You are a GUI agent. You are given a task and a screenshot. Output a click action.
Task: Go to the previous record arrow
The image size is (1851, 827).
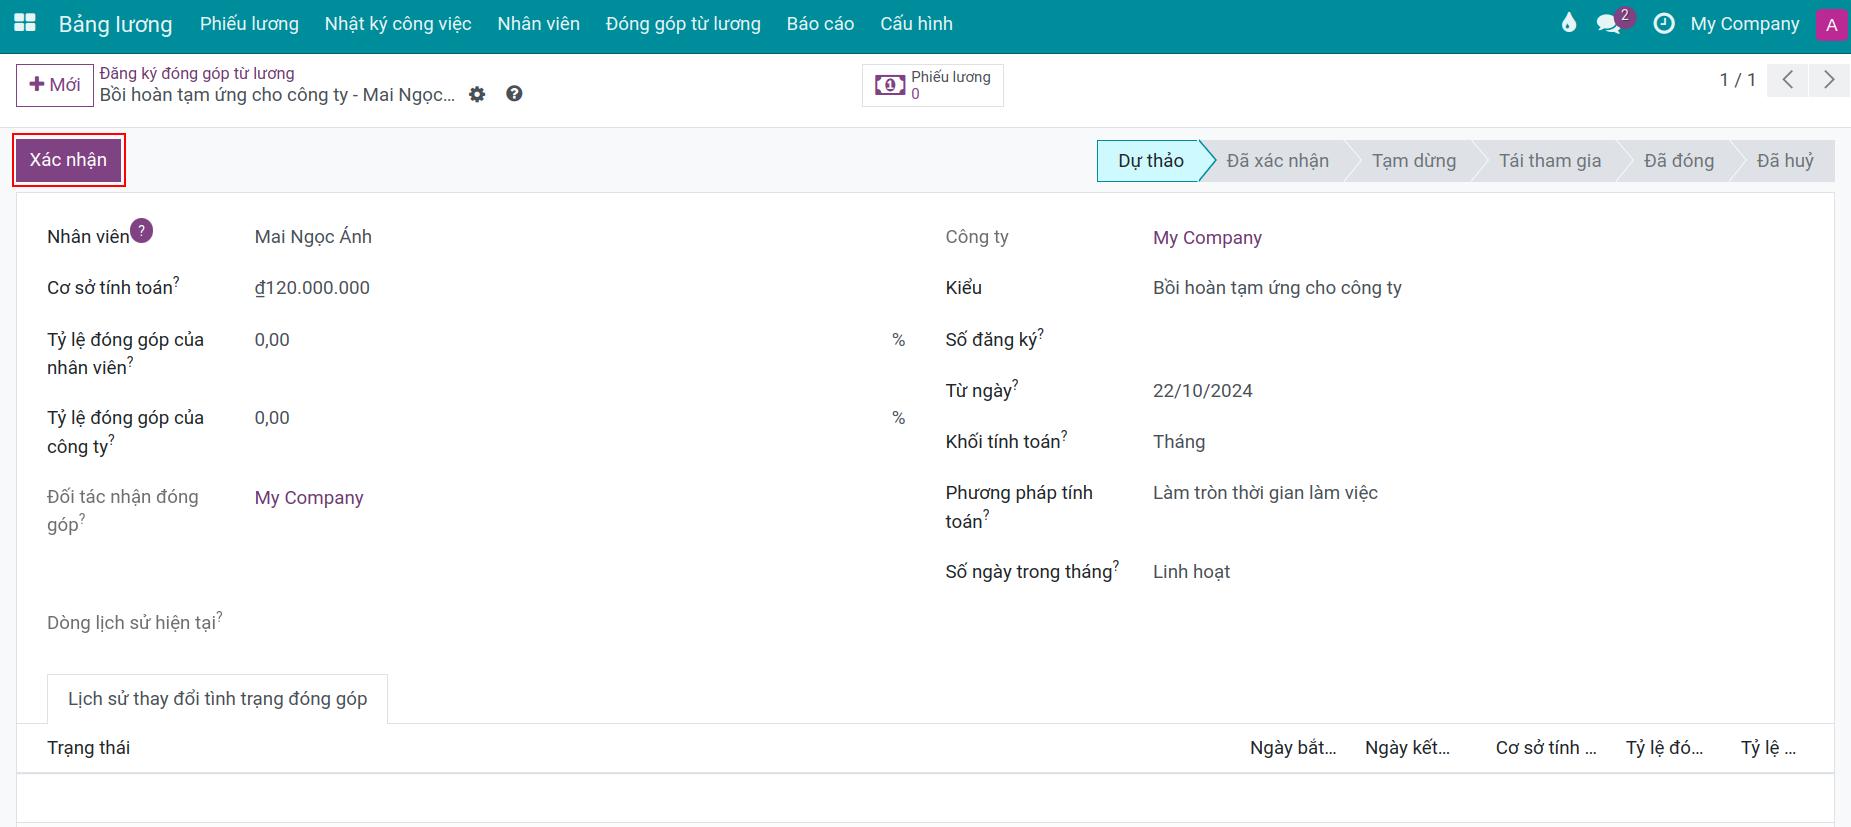[1788, 80]
